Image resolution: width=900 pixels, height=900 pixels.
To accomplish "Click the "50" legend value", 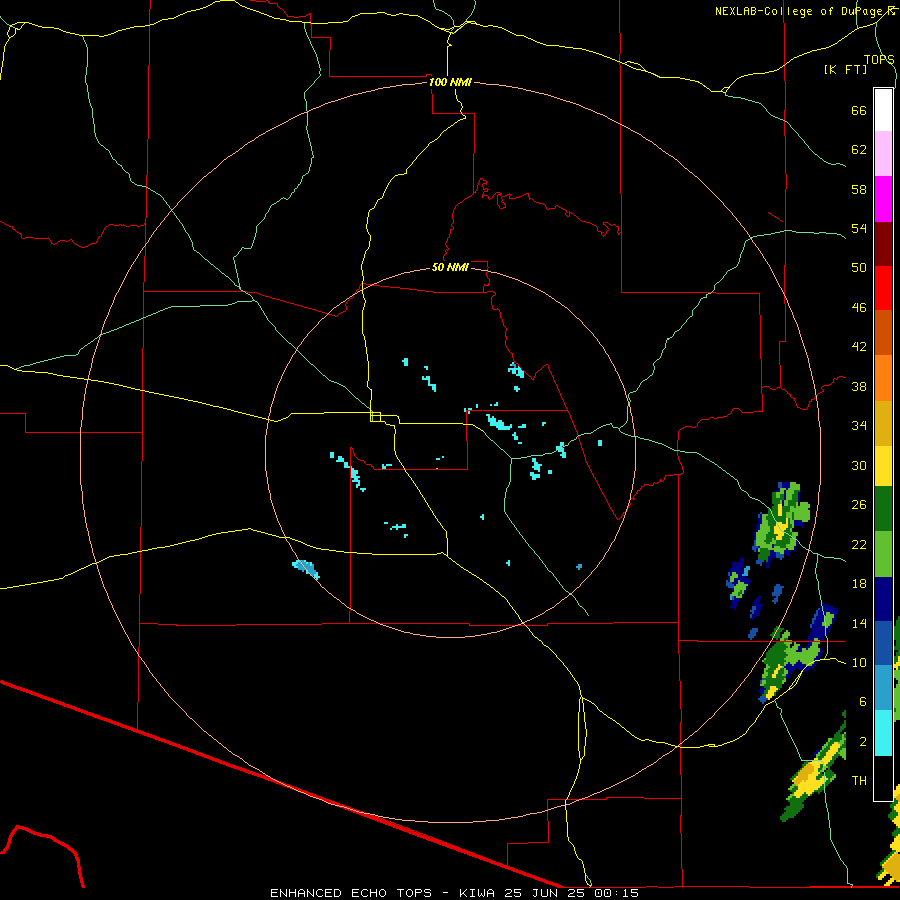I will (x=859, y=268).
